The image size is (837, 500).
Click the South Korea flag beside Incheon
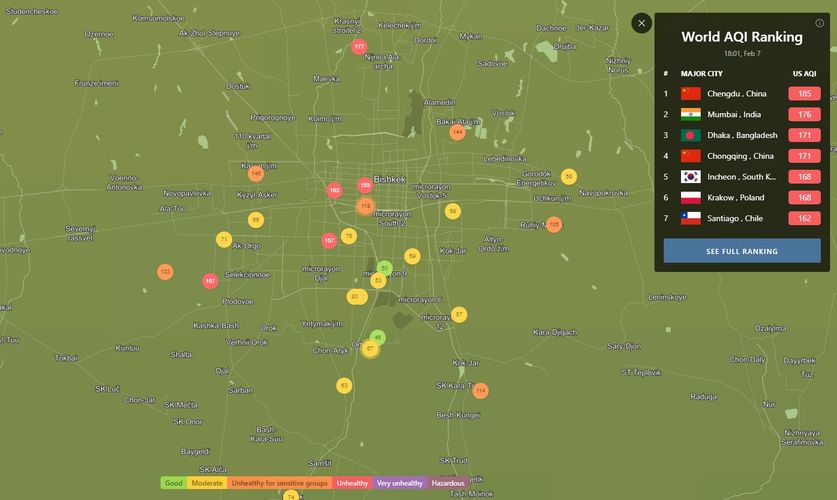coord(691,177)
